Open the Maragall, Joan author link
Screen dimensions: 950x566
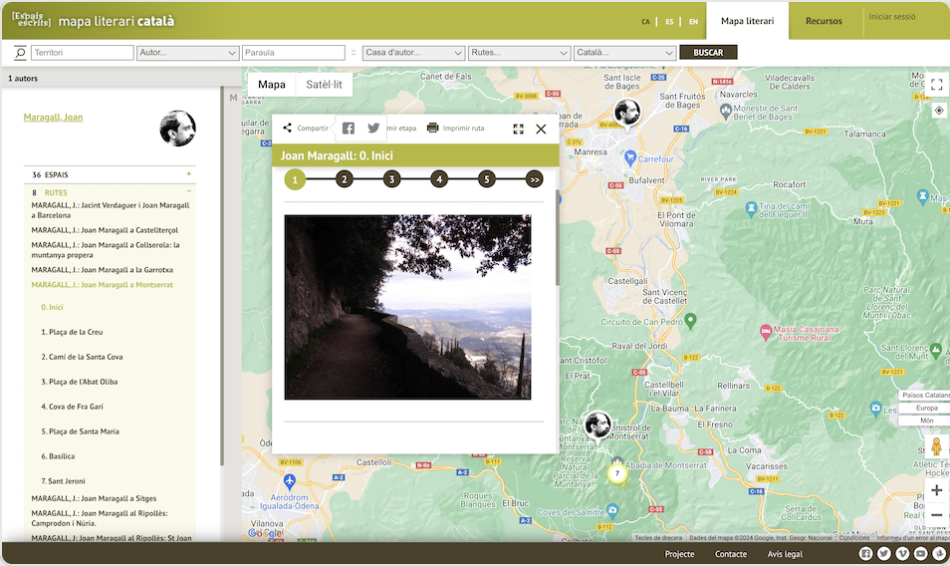click(x=53, y=117)
